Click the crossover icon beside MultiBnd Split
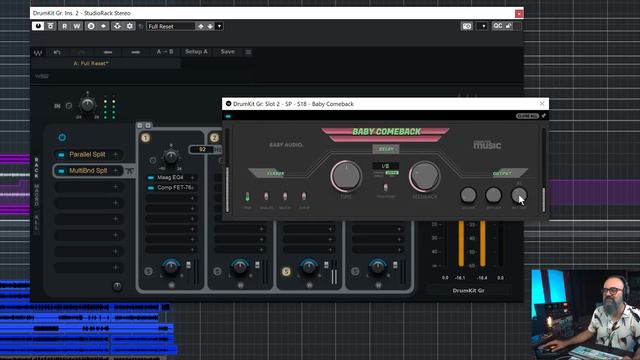Image resolution: width=640 pixels, height=360 pixels. click(129, 171)
